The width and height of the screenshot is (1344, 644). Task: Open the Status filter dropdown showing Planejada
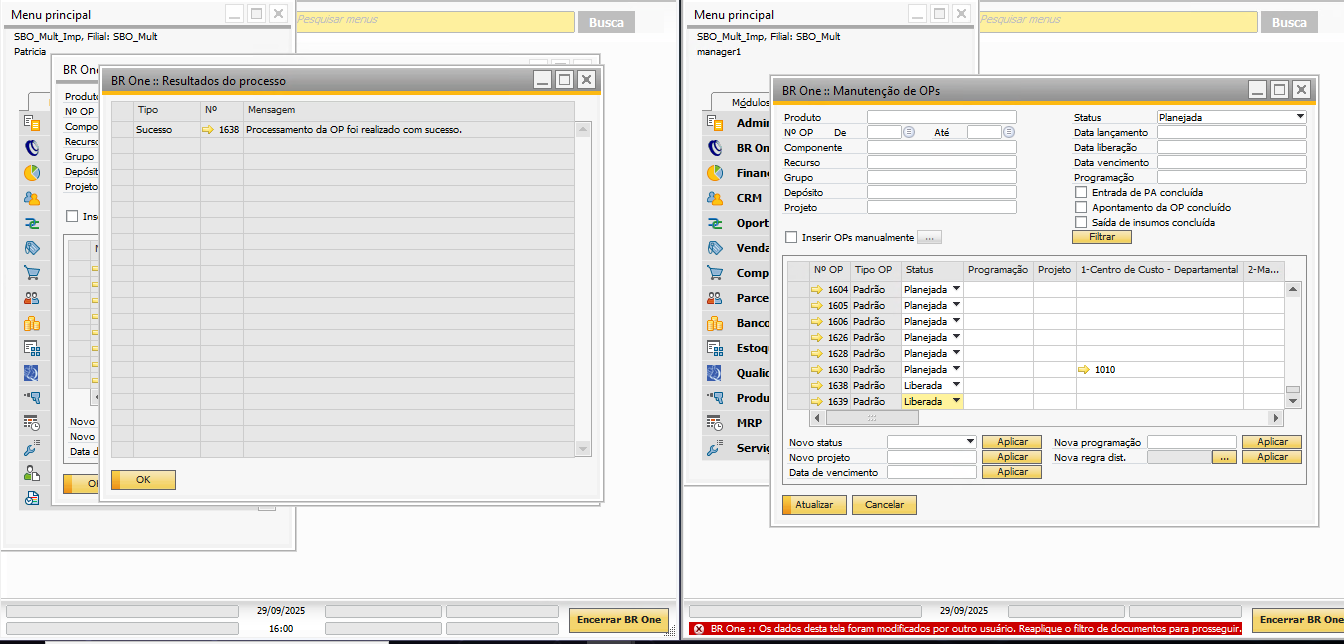coord(1299,117)
